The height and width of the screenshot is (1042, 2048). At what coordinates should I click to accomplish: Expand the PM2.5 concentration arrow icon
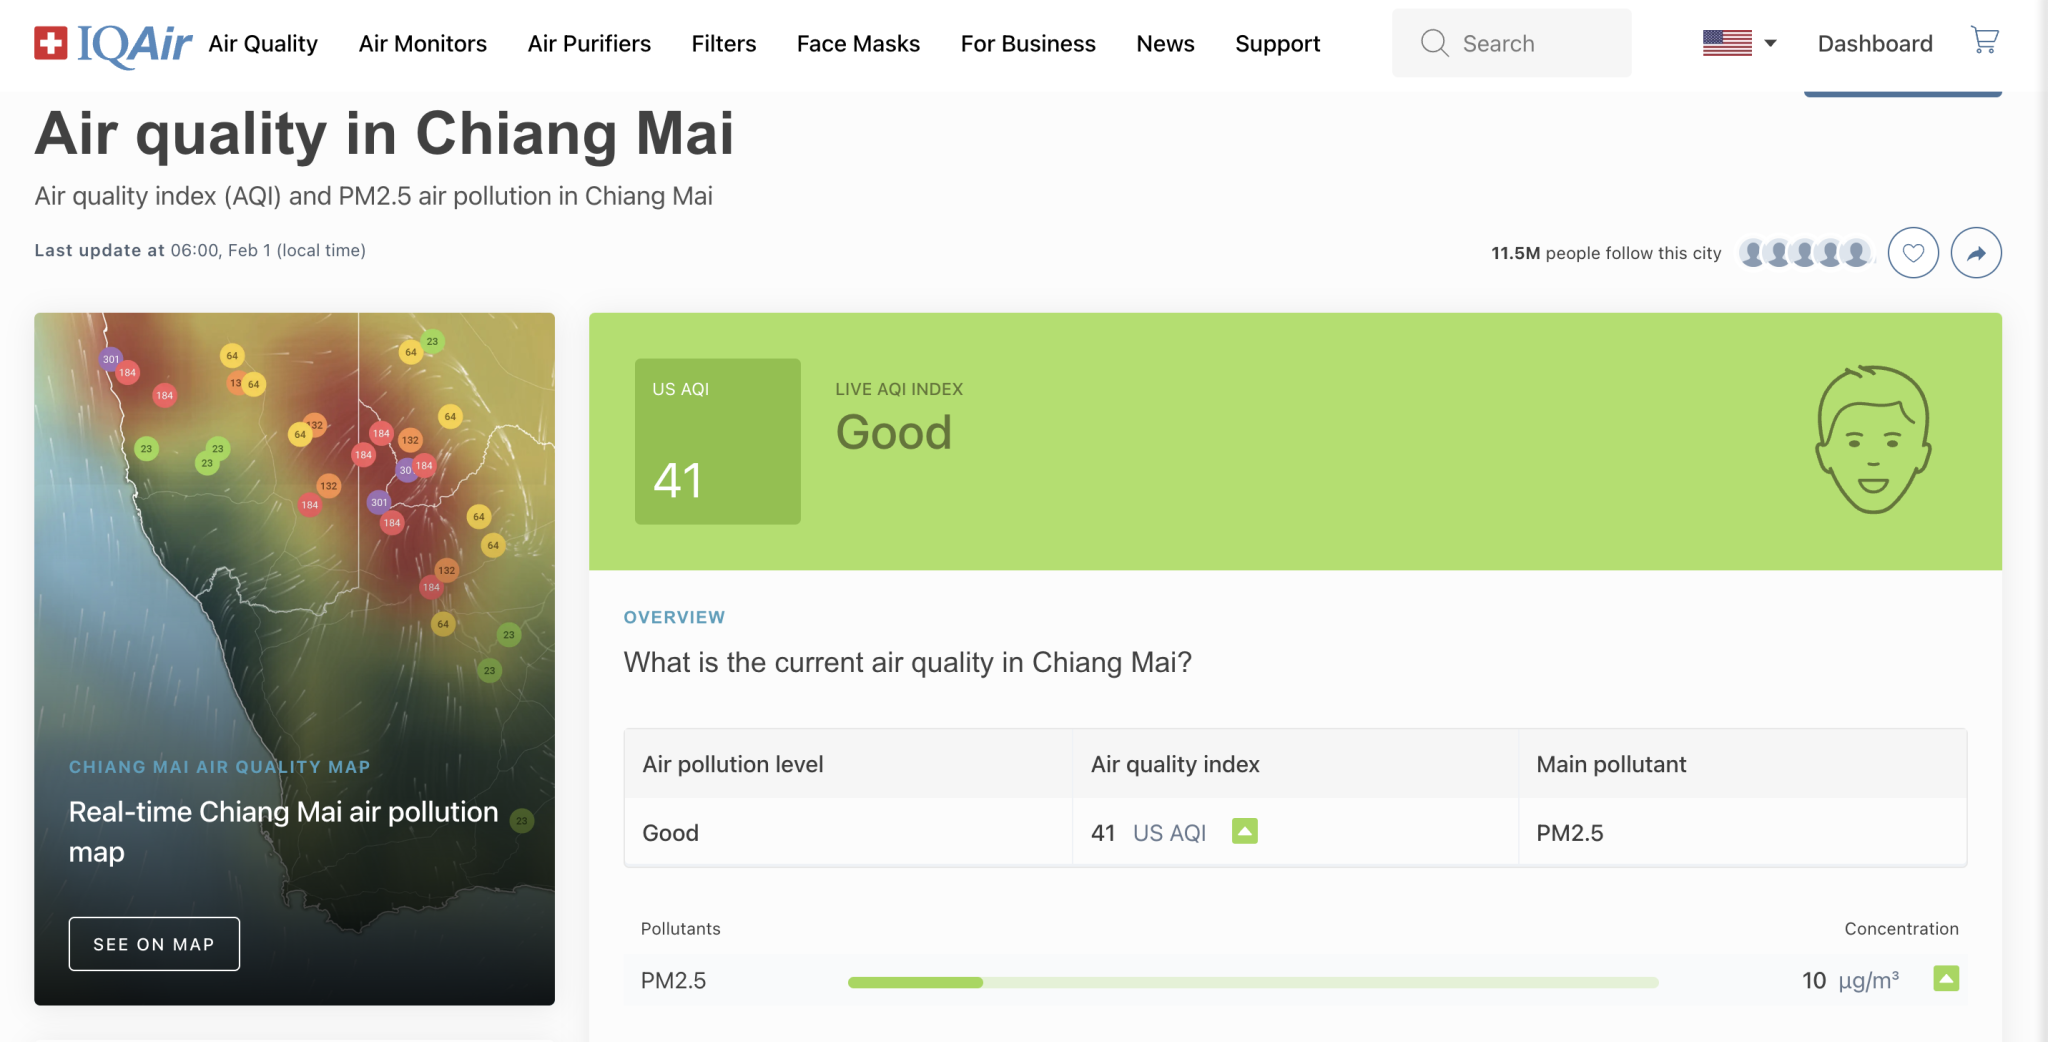click(x=1946, y=978)
